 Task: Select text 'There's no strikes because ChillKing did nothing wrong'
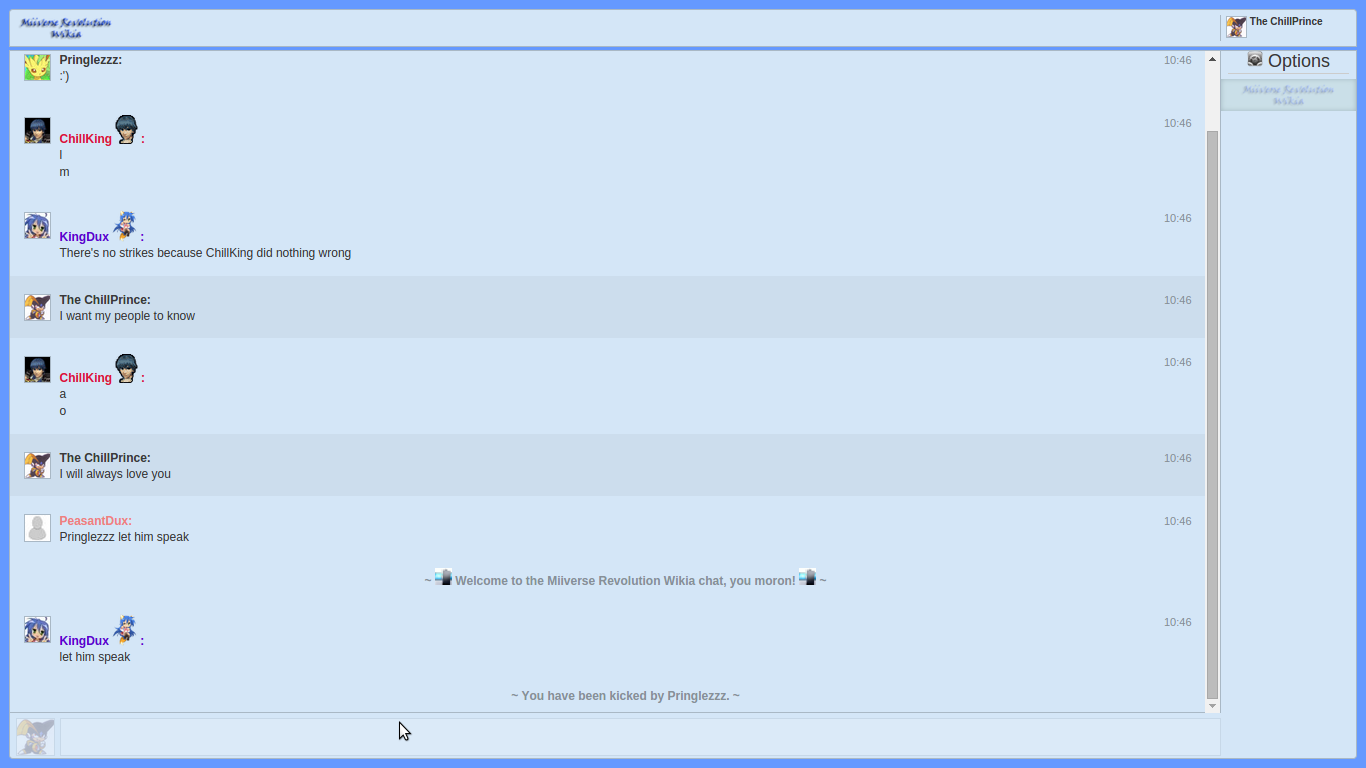tap(205, 253)
